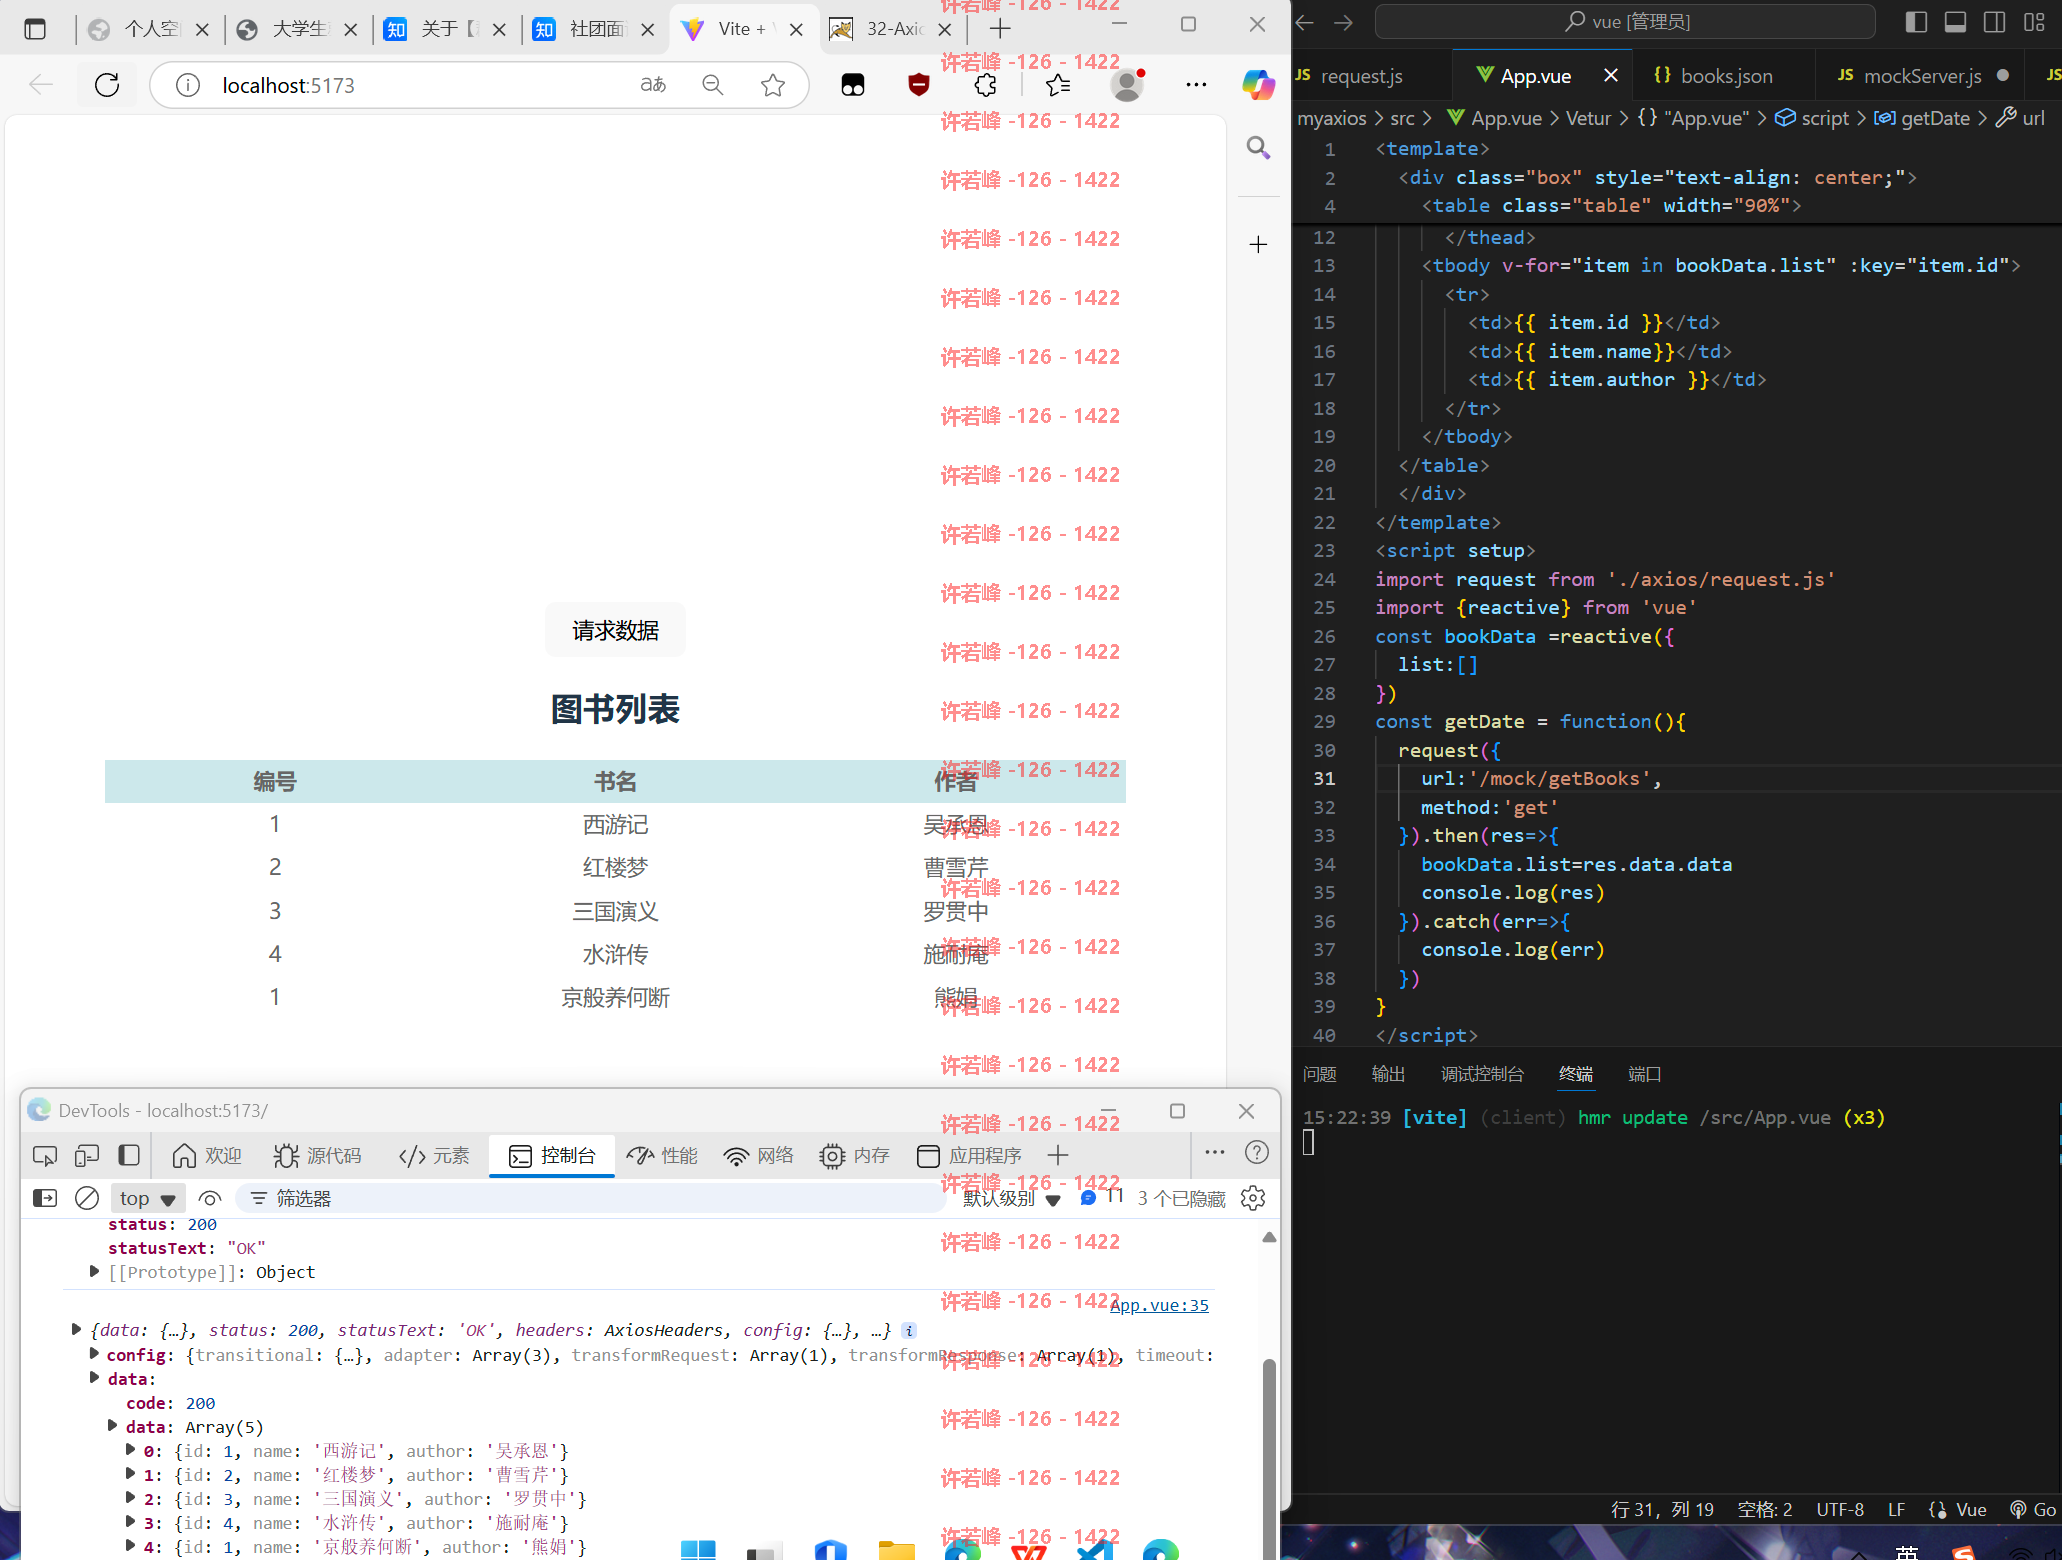
Task: Toggle the DevTools dock side panel icon
Action: (x=129, y=1156)
